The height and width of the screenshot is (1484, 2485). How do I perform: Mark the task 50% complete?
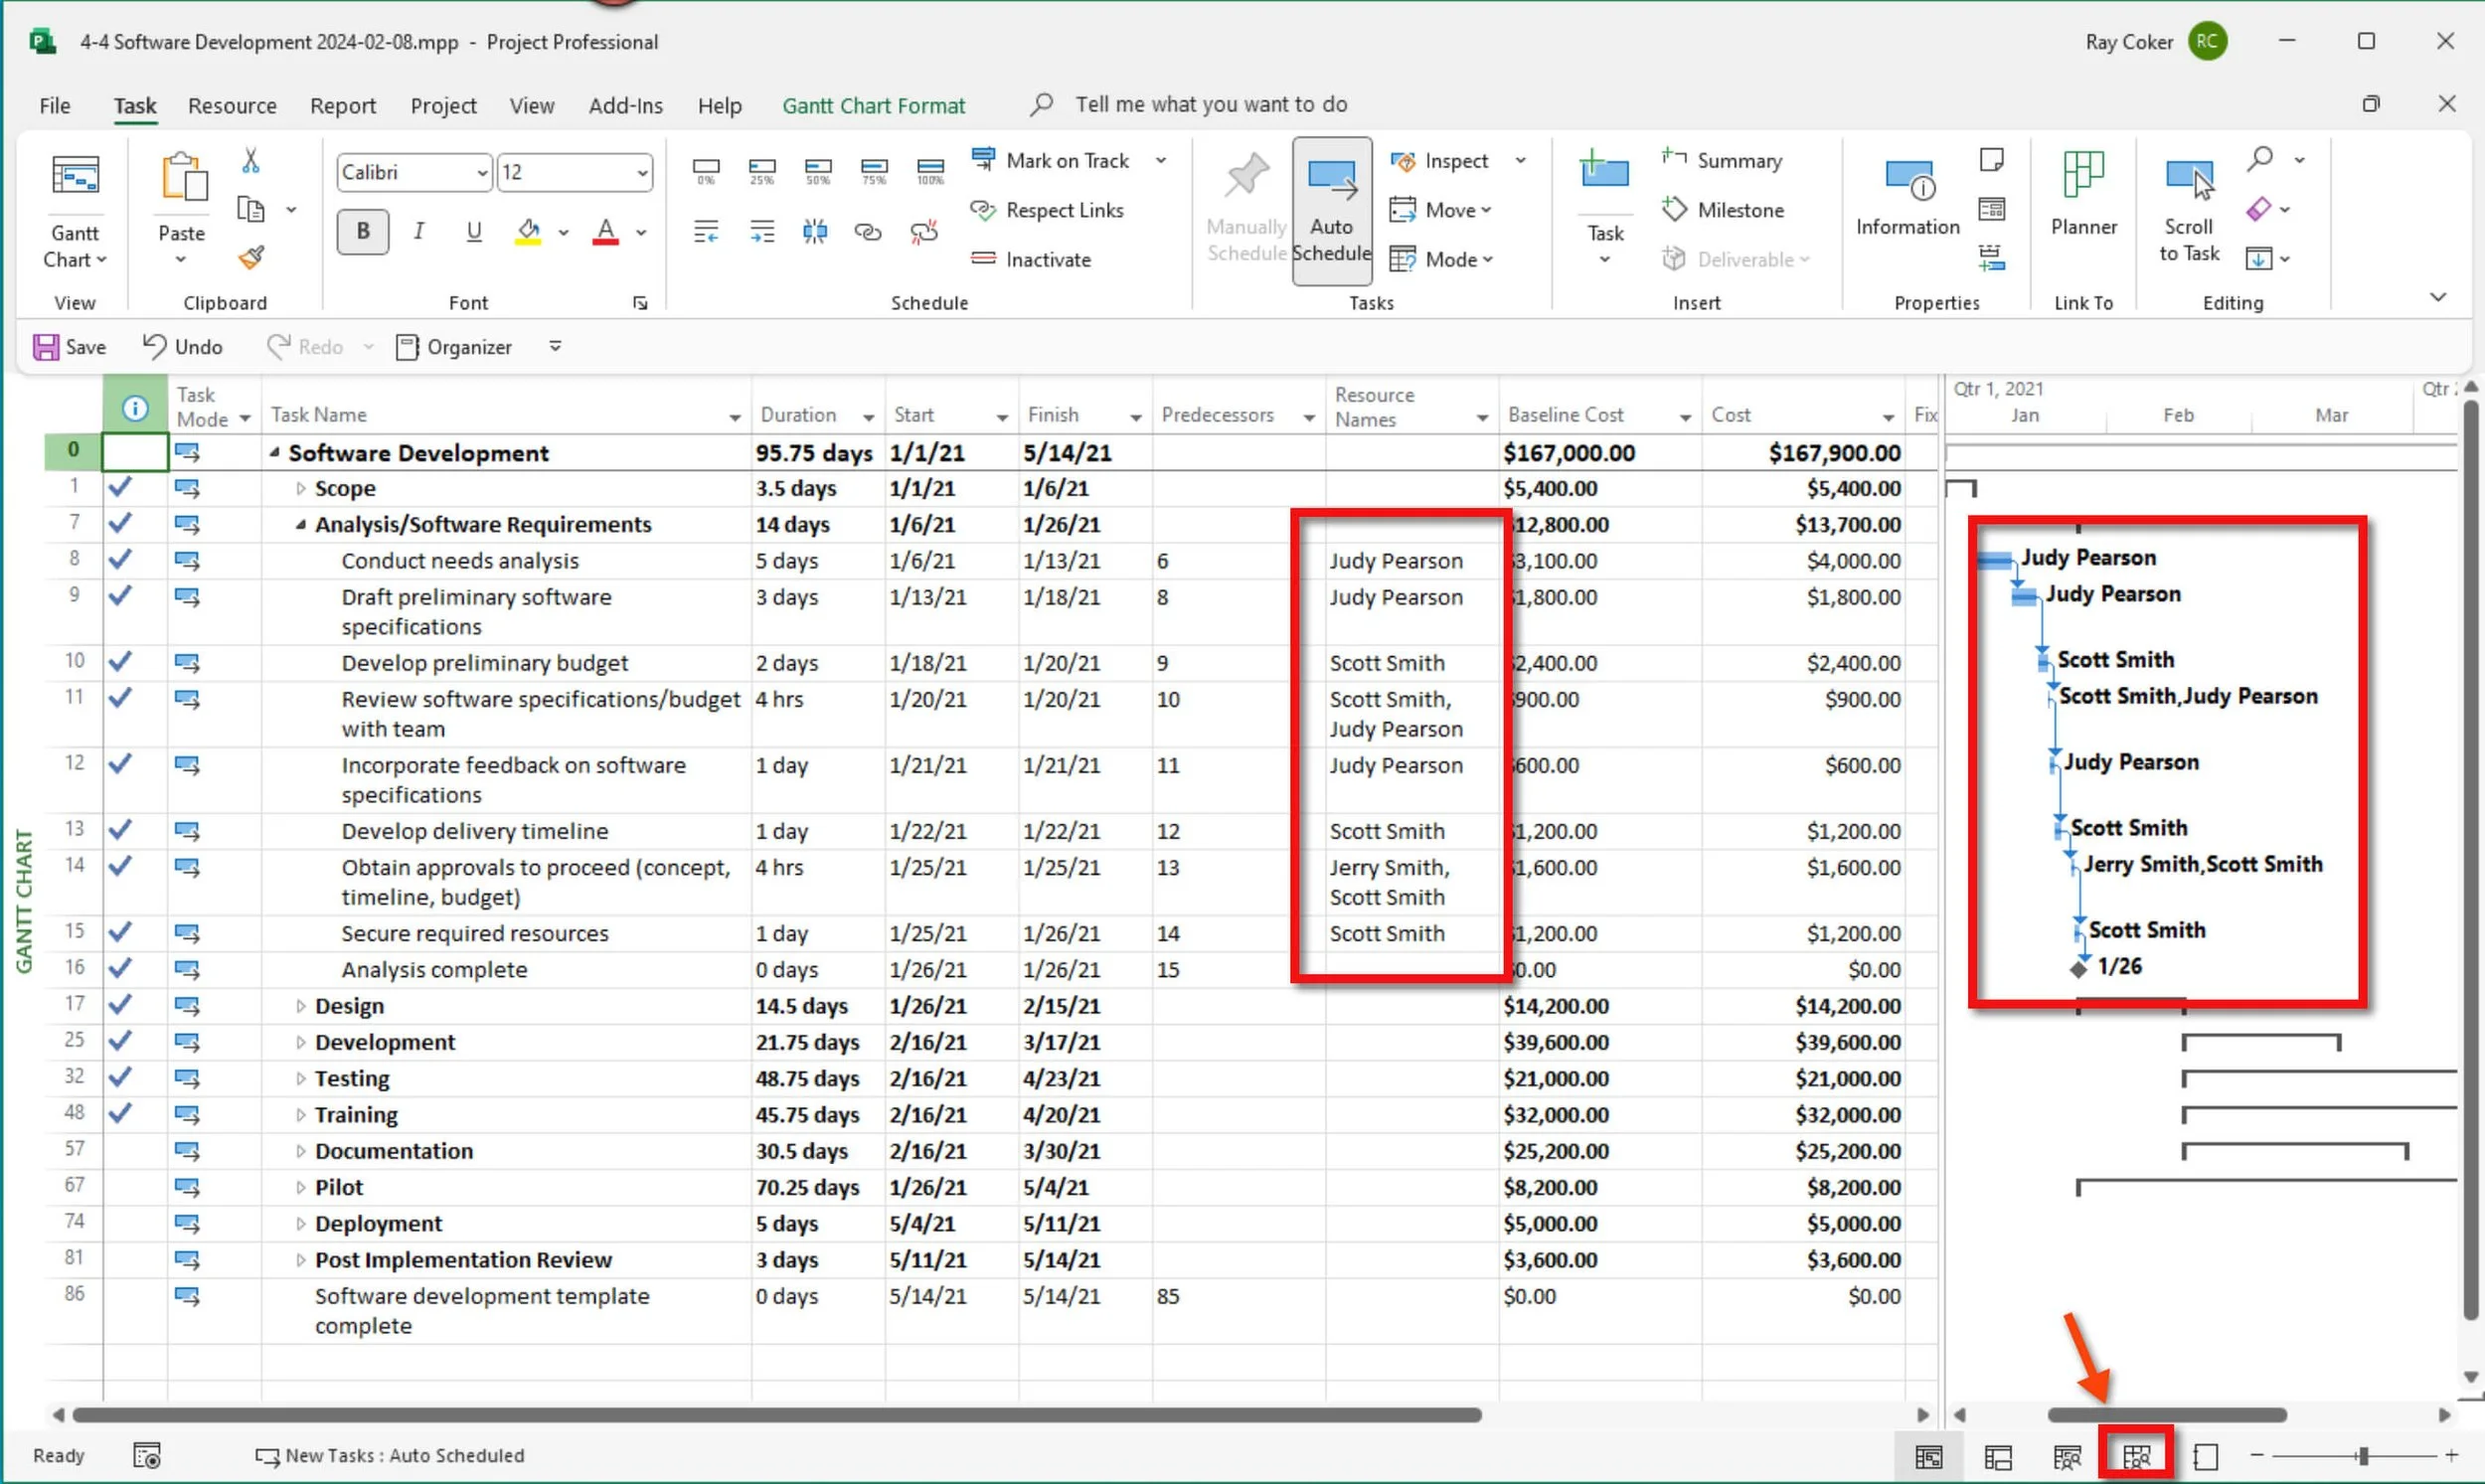coord(818,171)
